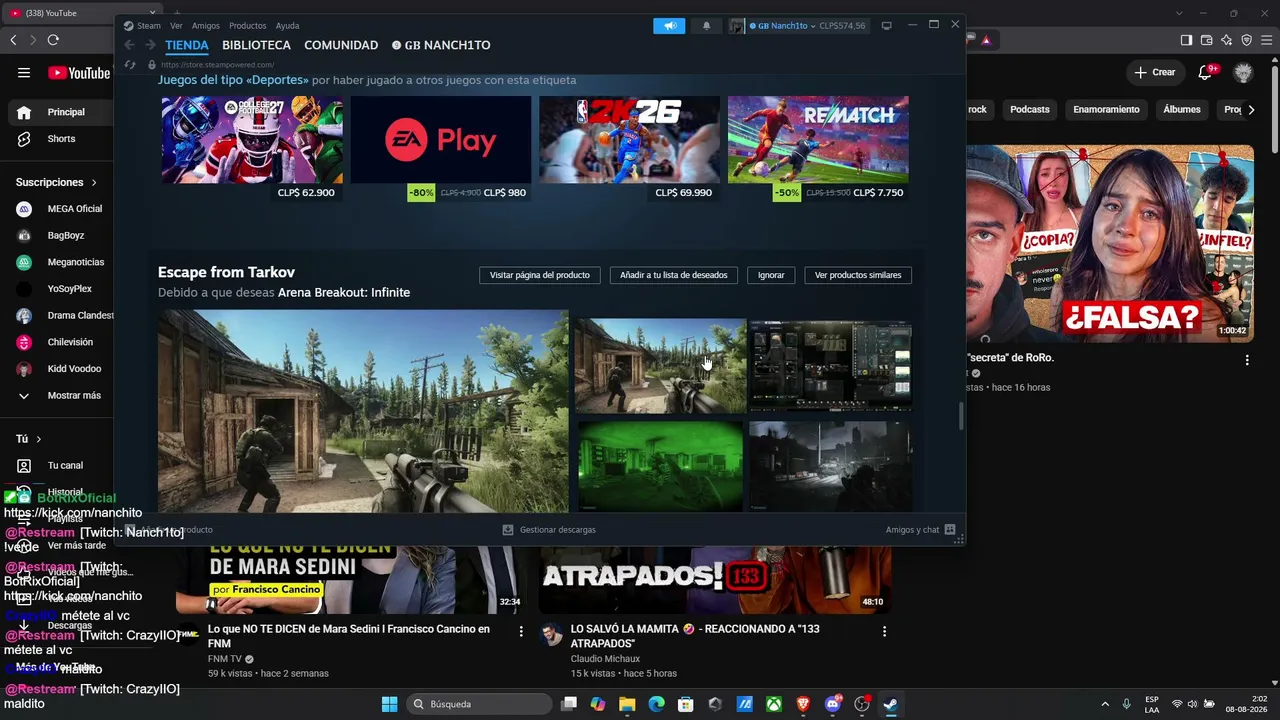The width and height of the screenshot is (1280, 720).
Task: Open YouTube notifications bell
Action: [1205, 72]
